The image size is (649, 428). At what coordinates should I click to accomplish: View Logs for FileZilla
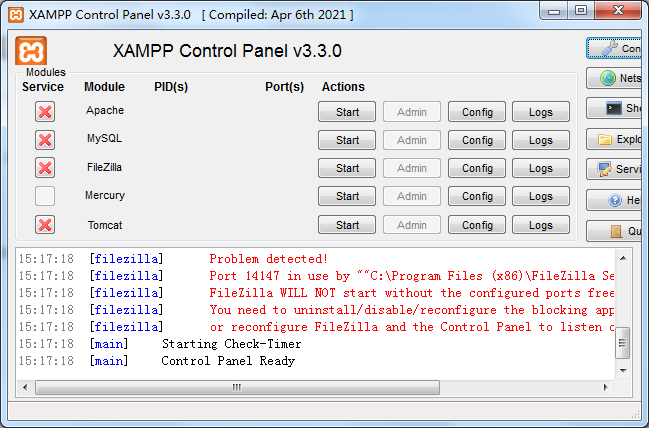[541, 168]
